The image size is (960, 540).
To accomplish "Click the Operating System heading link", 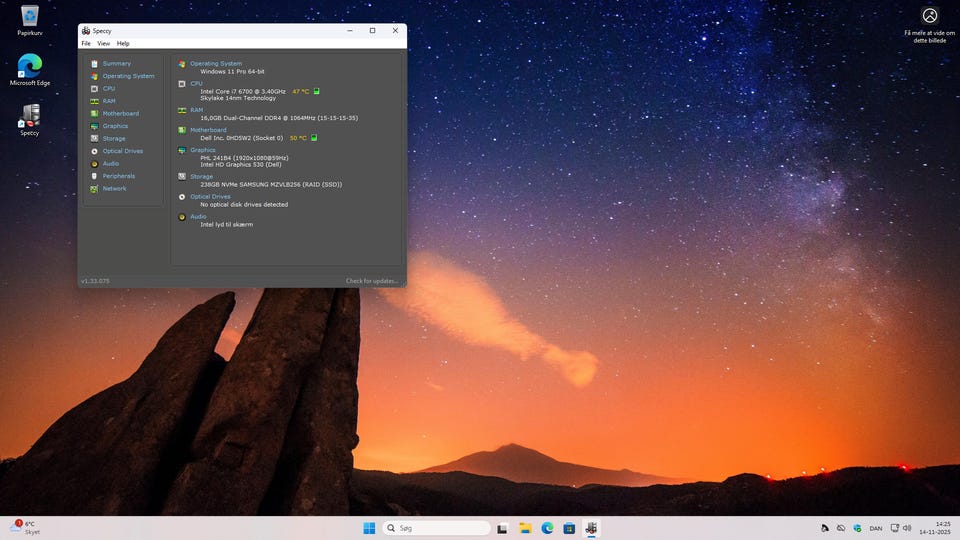I will [x=216, y=64].
